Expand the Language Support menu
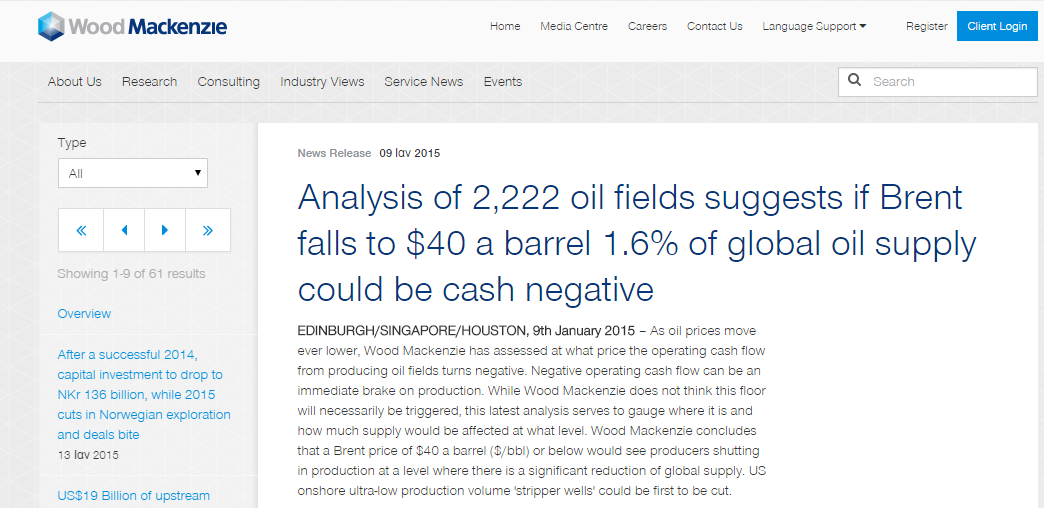 click(814, 27)
